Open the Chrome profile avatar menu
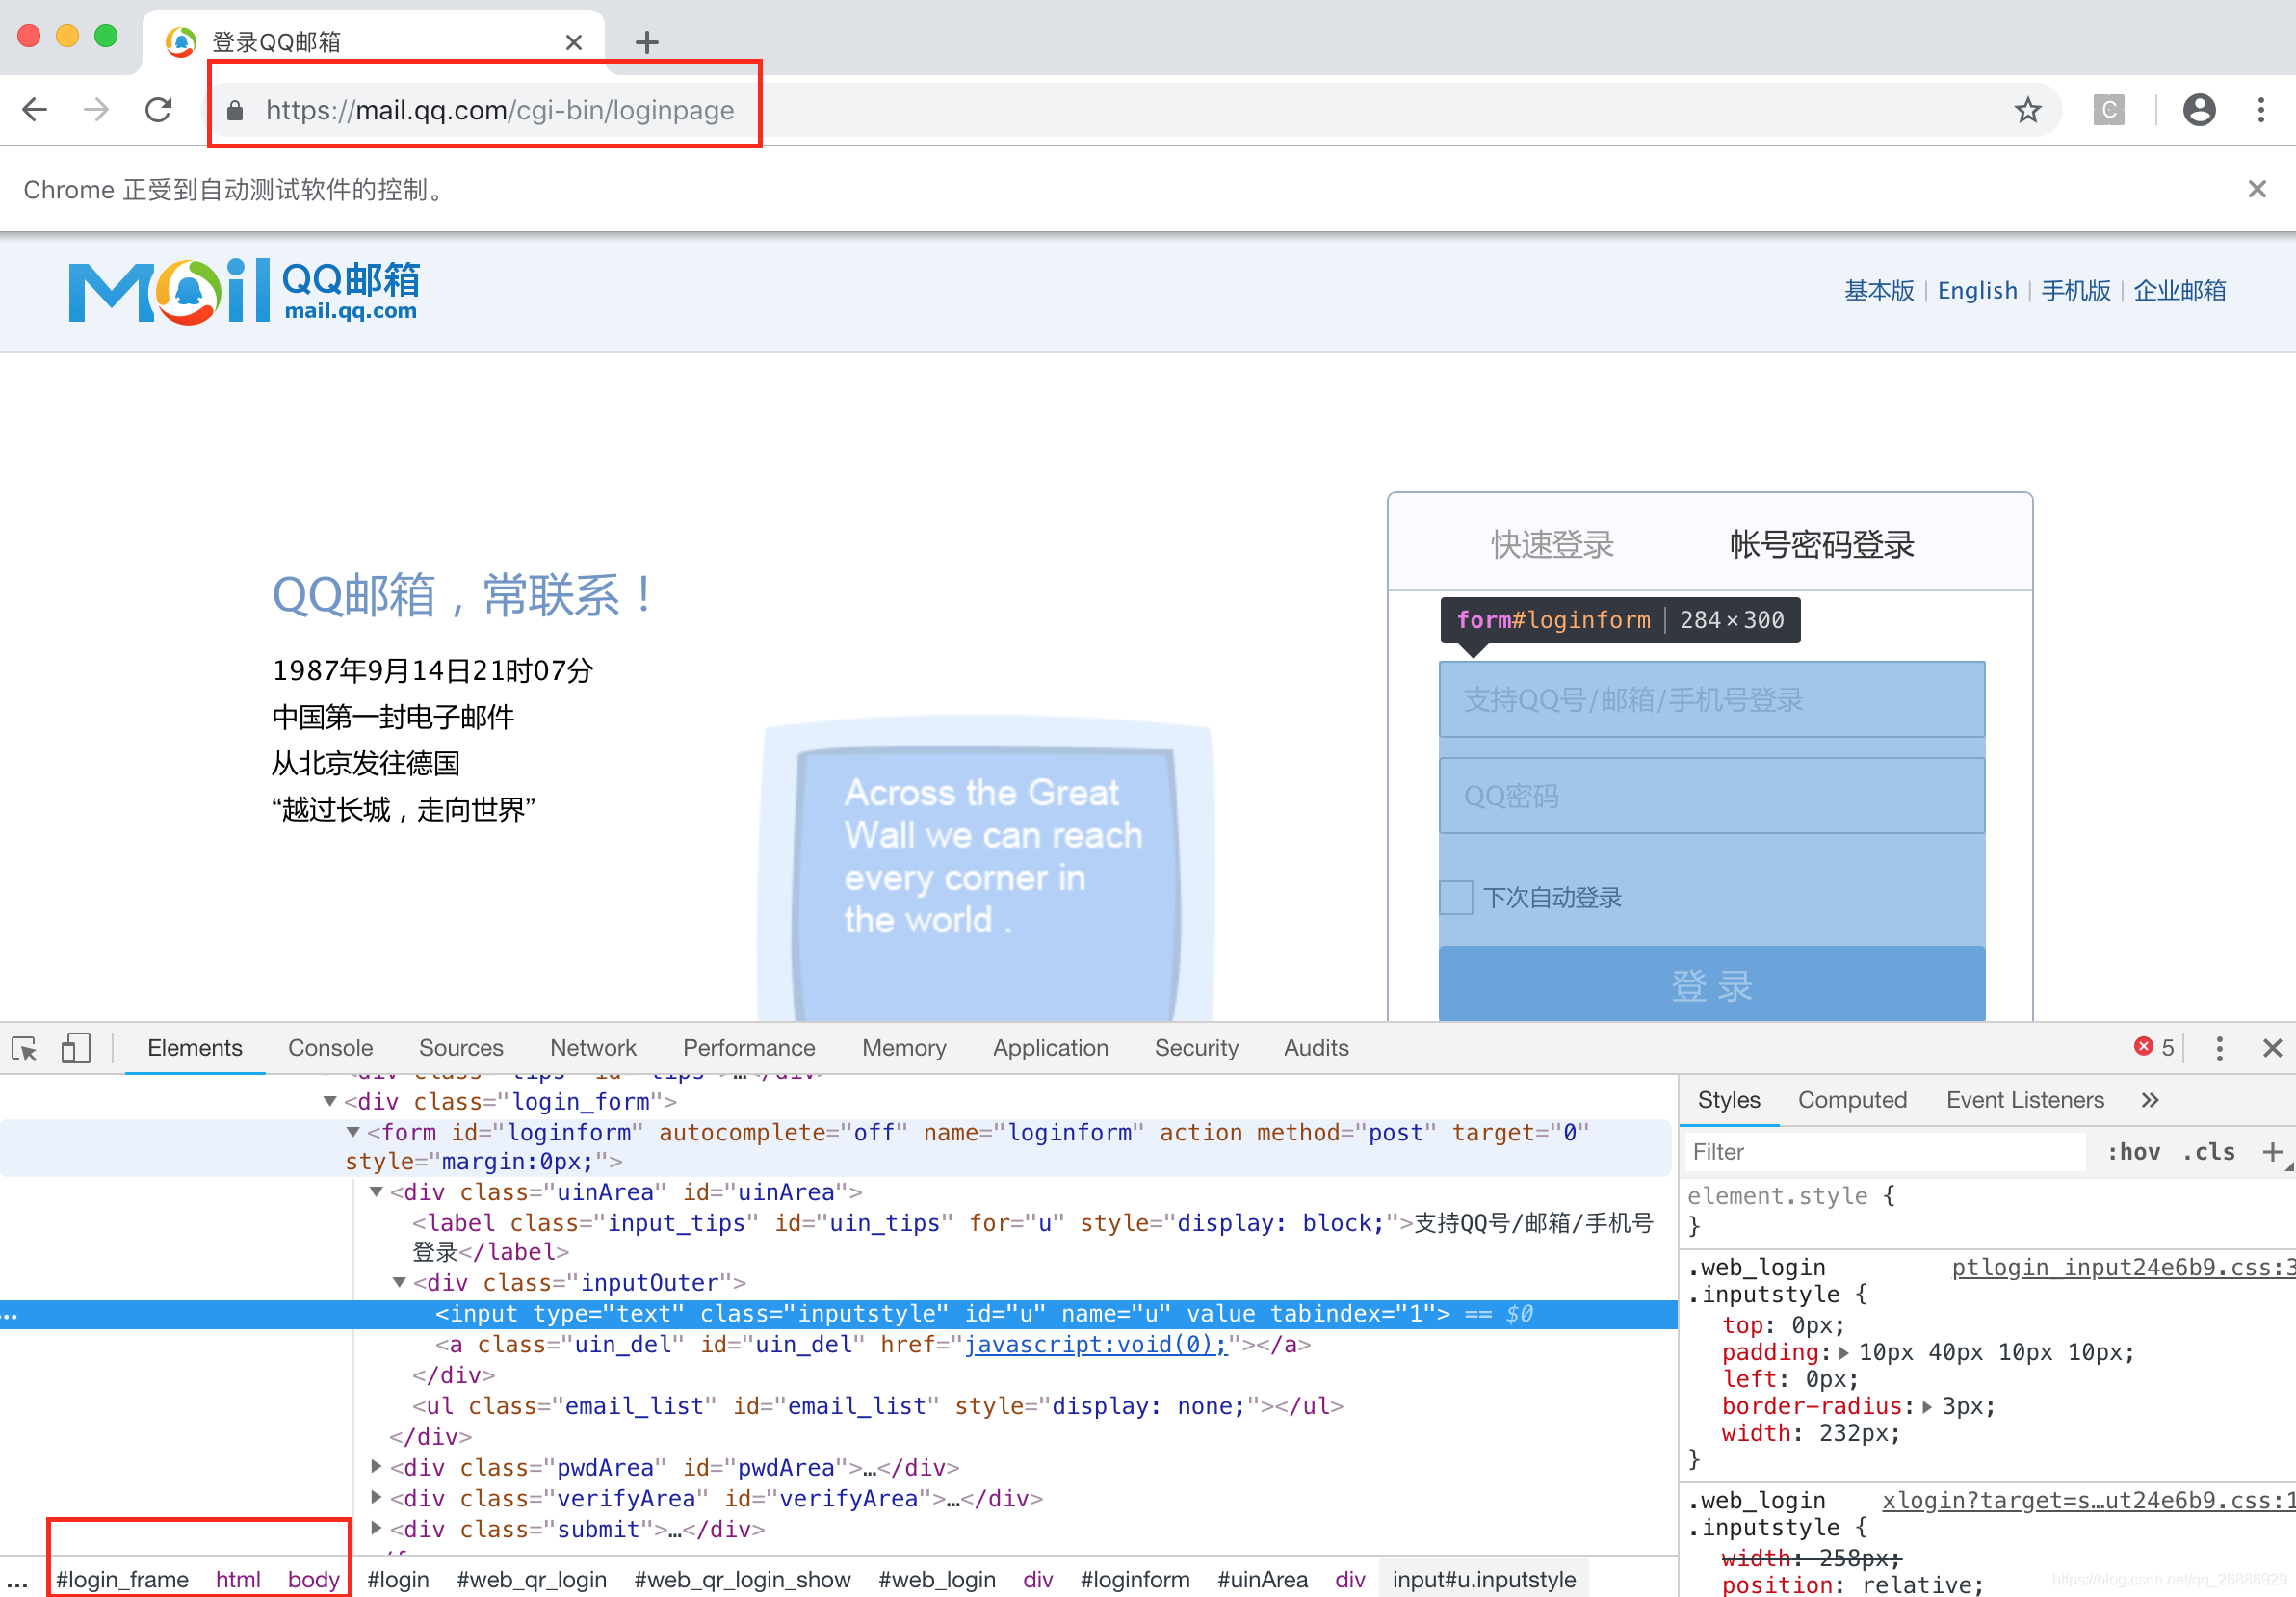The width and height of the screenshot is (2296, 1597). tap(2198, 109)
